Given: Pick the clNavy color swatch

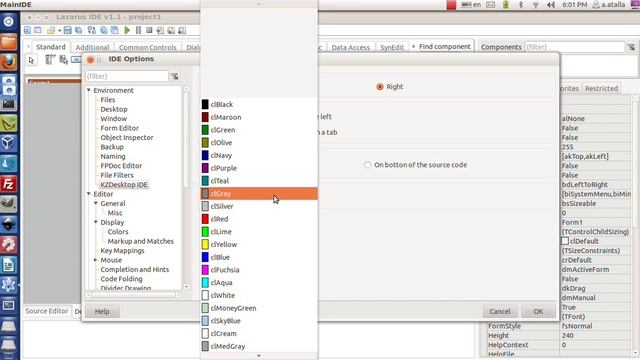Looking at the screenshot, I should click(x=205, y=156).
